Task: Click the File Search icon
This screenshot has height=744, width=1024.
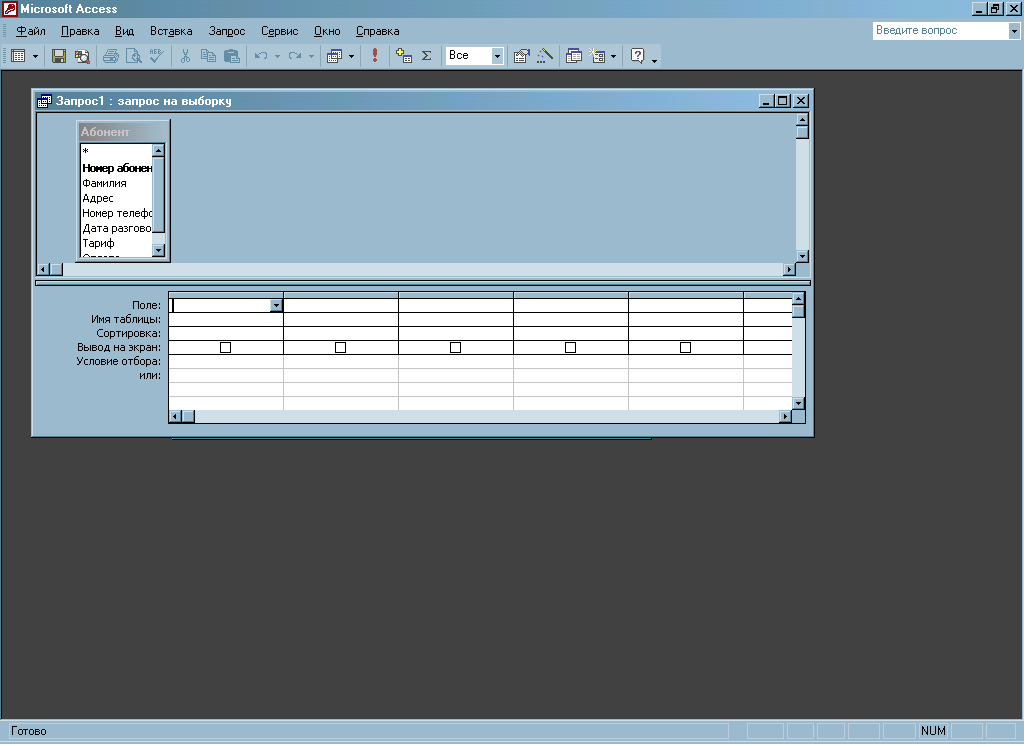Action: [82, 56]
